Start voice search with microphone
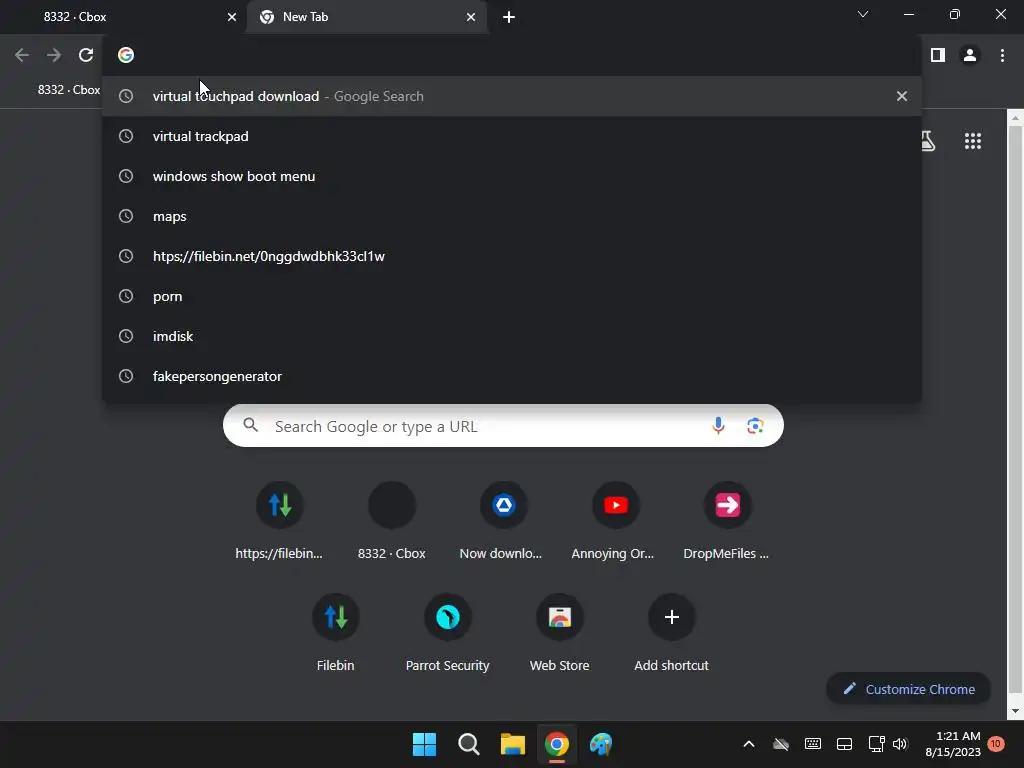 tap(718, 426)
